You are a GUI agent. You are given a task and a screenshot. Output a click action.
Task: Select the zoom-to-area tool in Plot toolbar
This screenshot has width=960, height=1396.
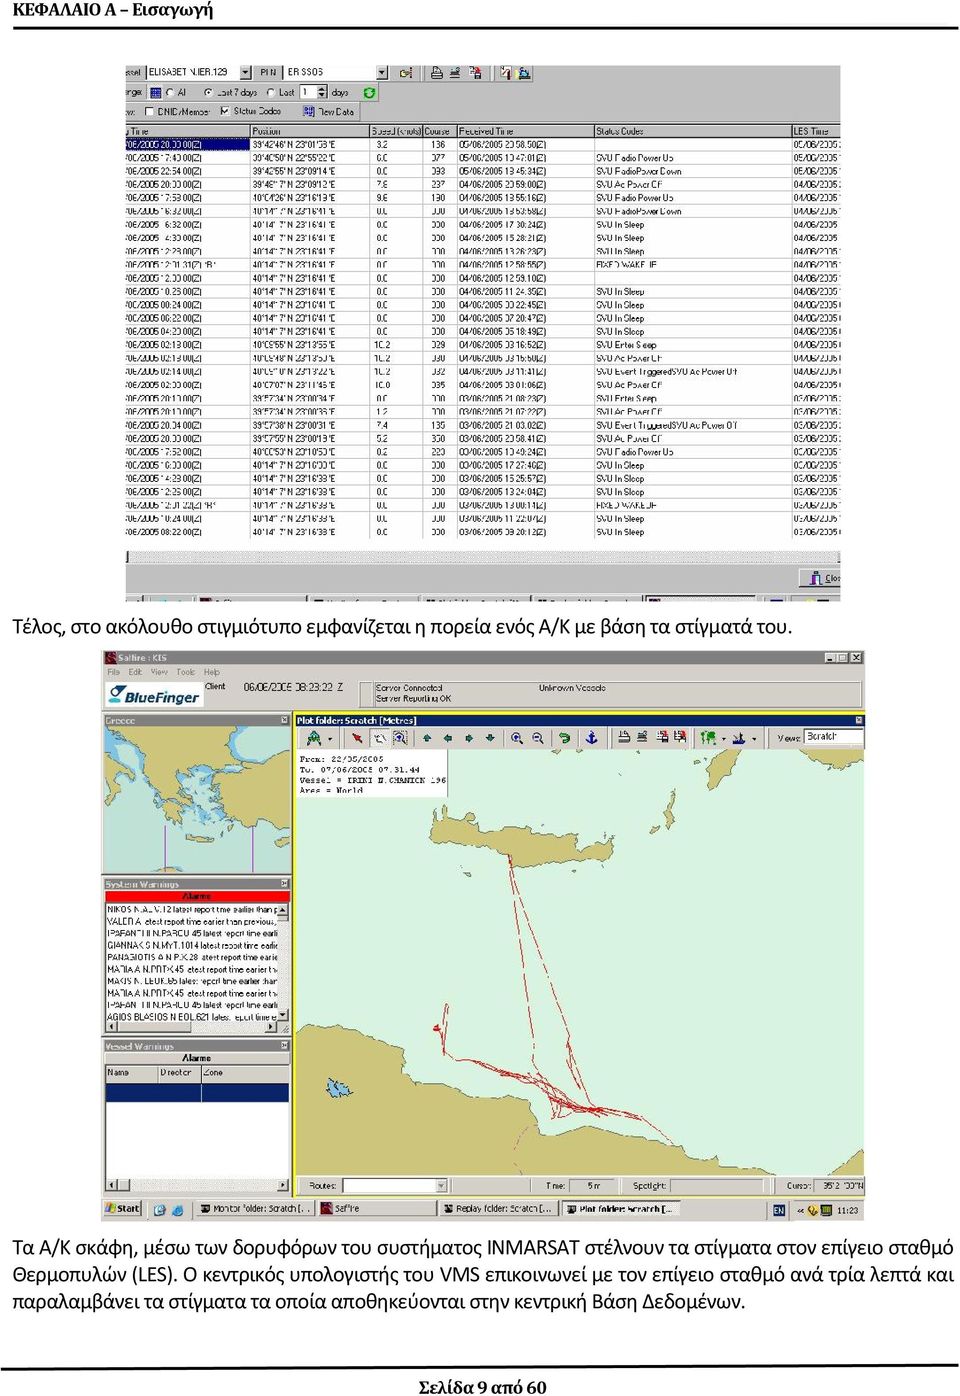pyautogui.click(x=400, y=738)
